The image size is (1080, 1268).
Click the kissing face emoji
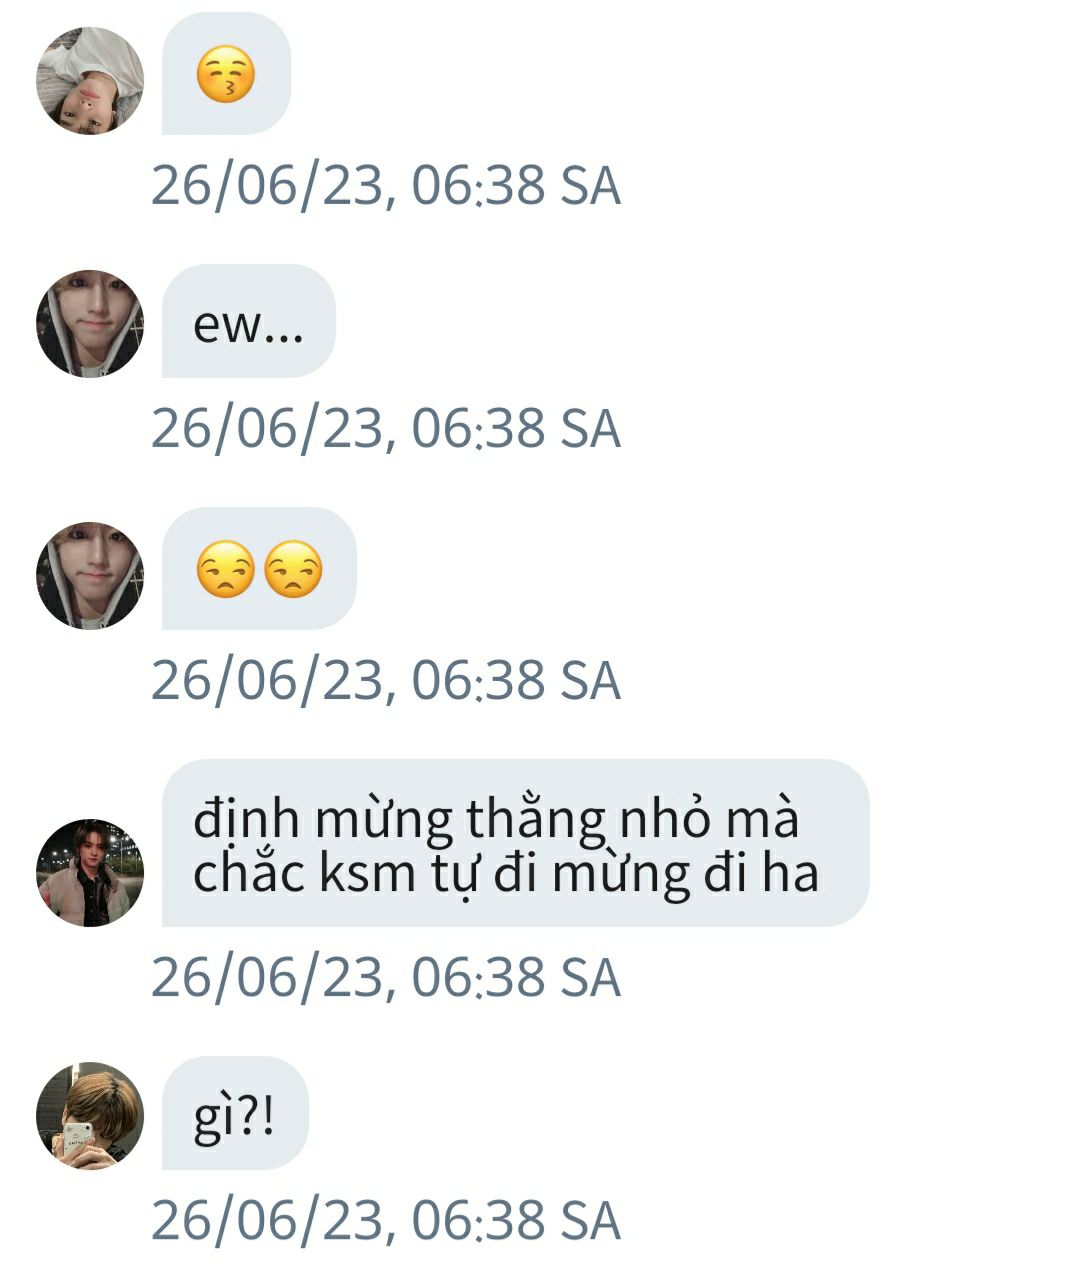[226, 76]
